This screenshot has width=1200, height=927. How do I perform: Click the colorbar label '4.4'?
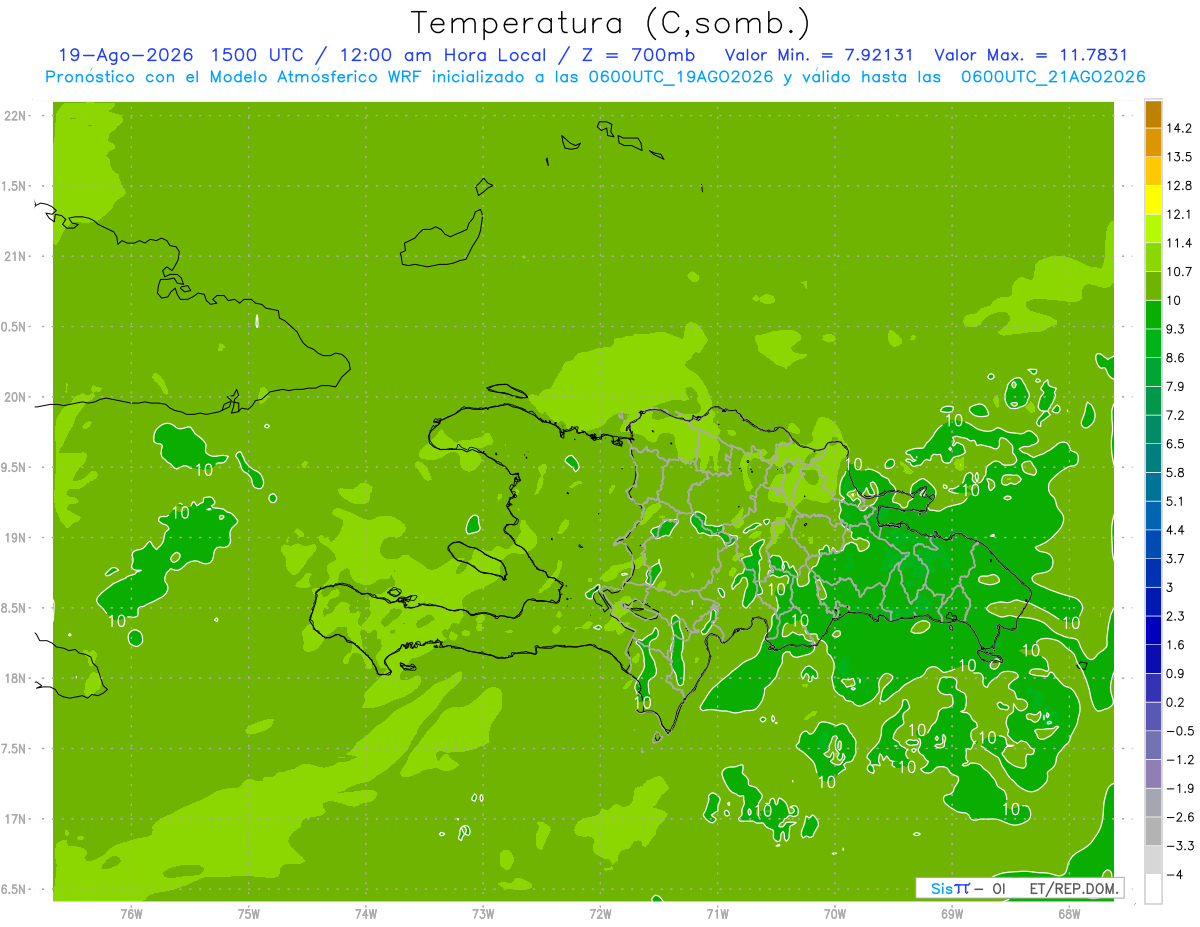point(1175,530)
